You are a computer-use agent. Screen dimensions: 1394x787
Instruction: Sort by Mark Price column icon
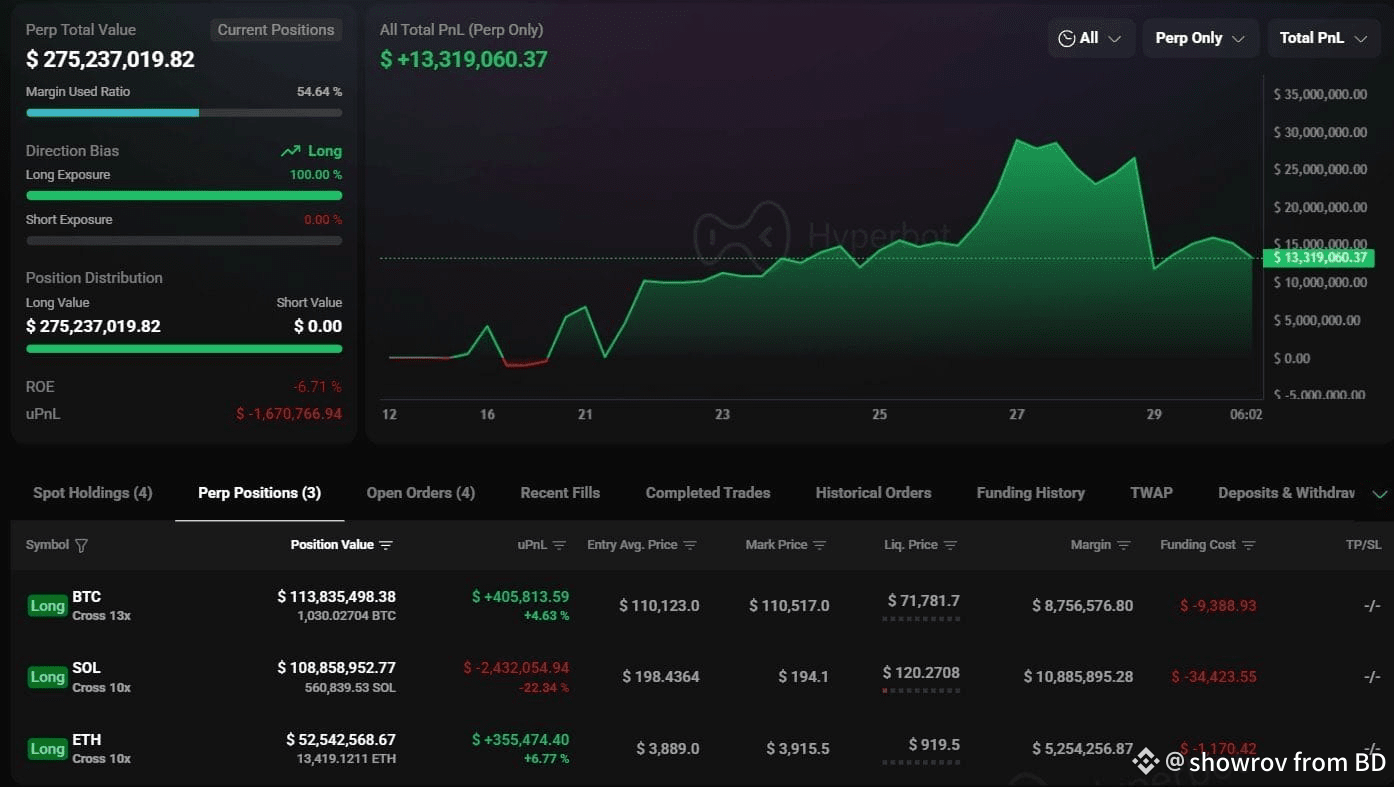[820, 545]
